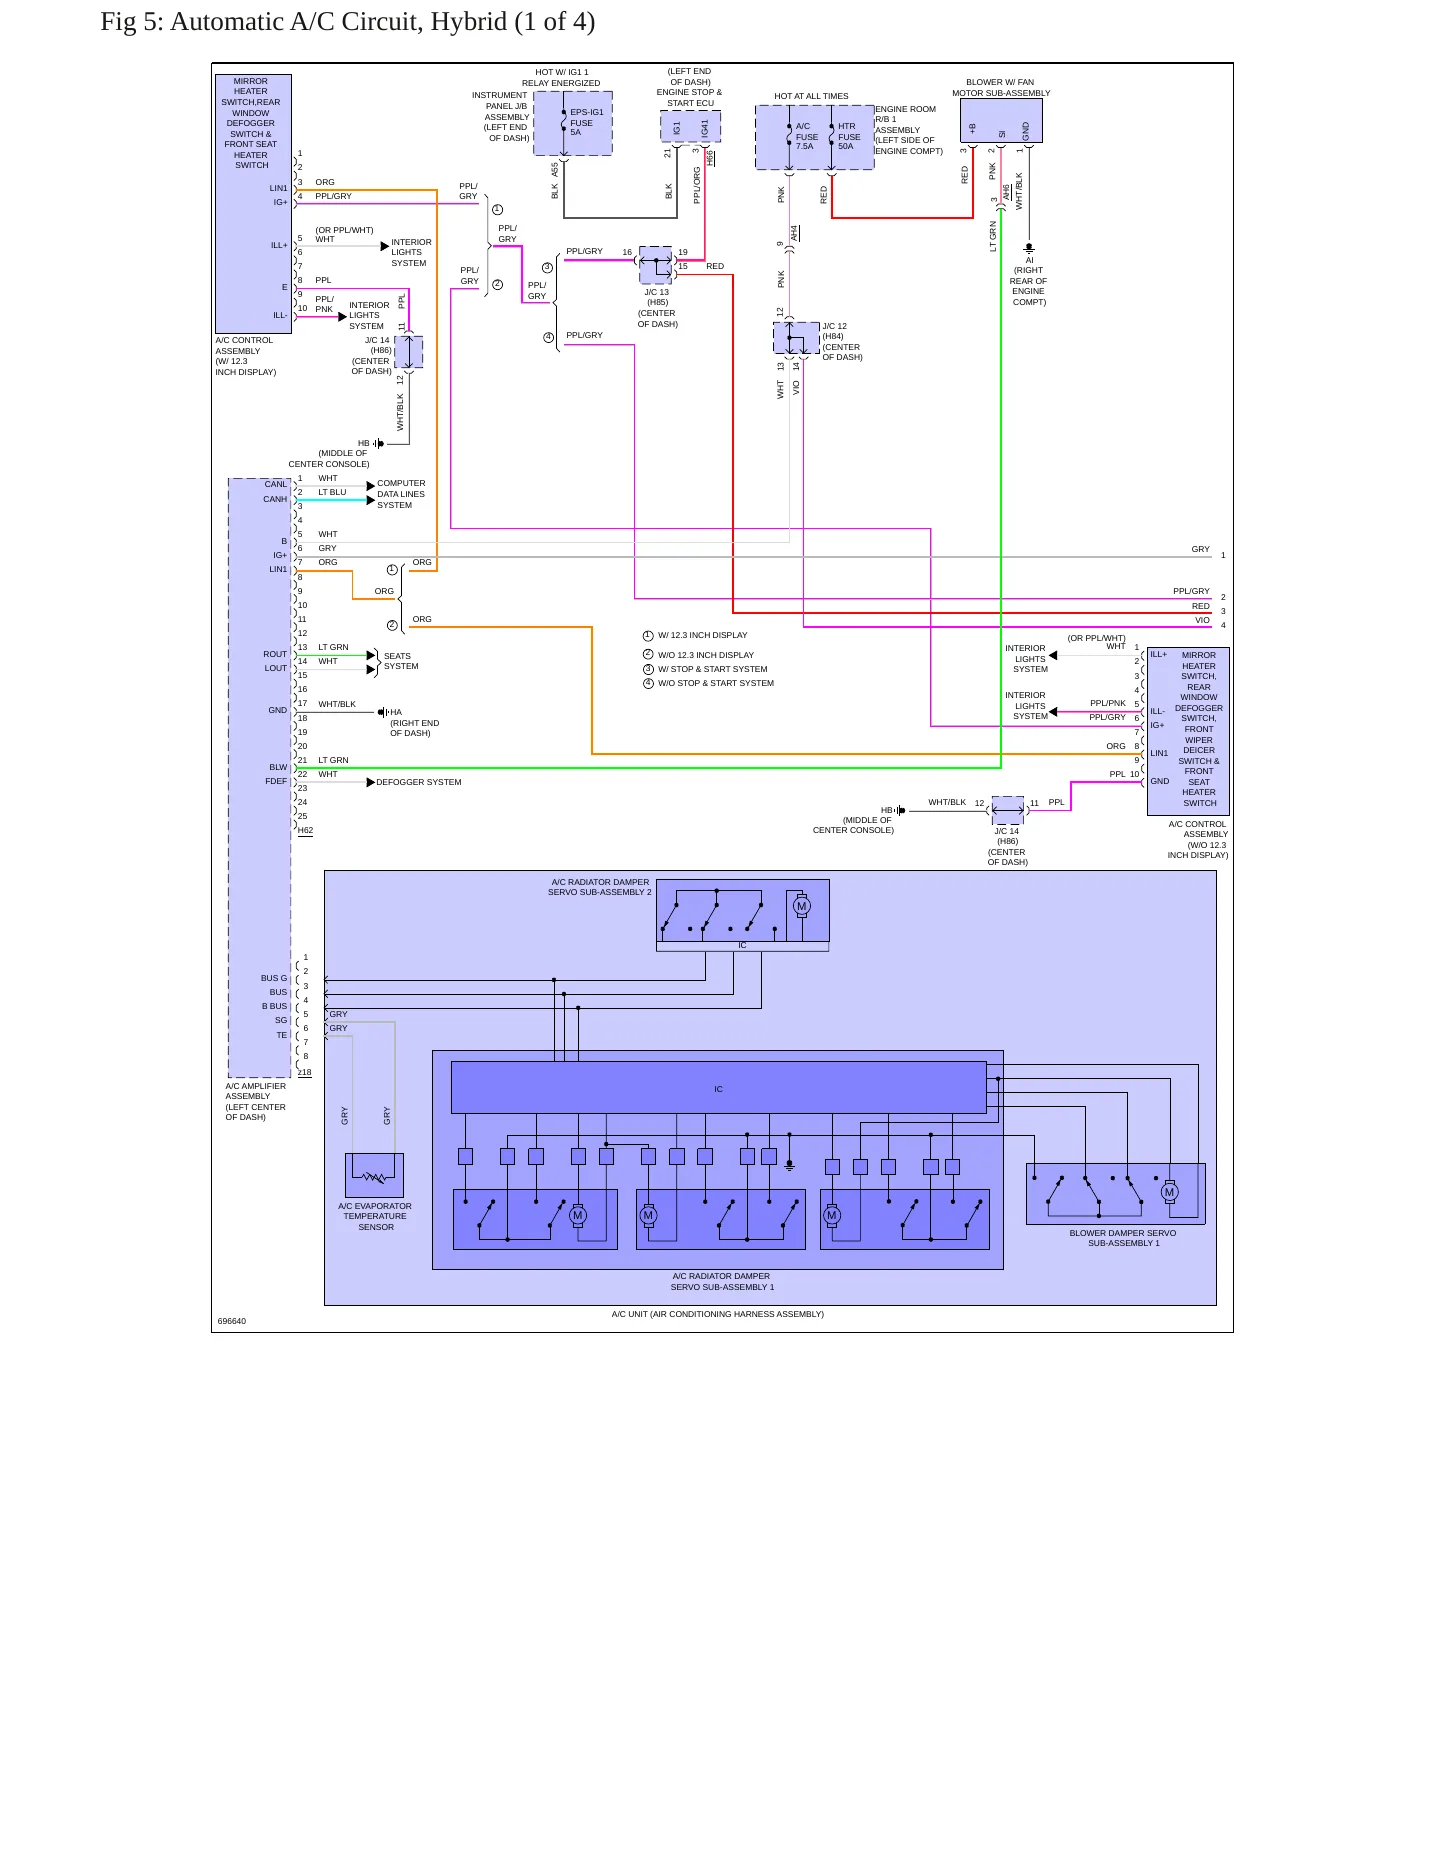Click the HA ground symbol at right end of dash

click(382, 712)
